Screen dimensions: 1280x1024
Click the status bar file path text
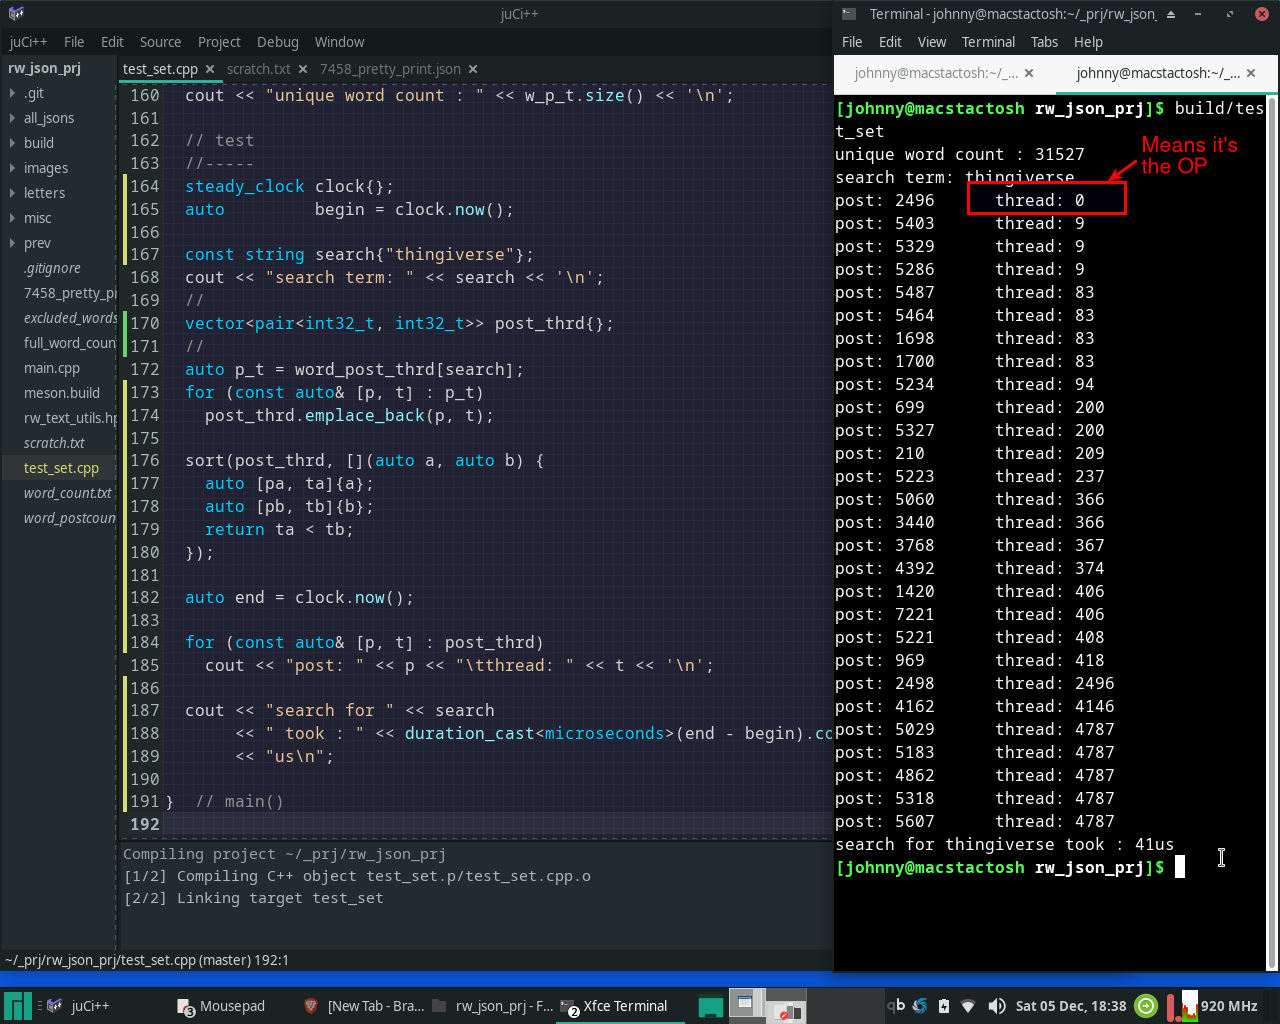(x=147, y=960)
